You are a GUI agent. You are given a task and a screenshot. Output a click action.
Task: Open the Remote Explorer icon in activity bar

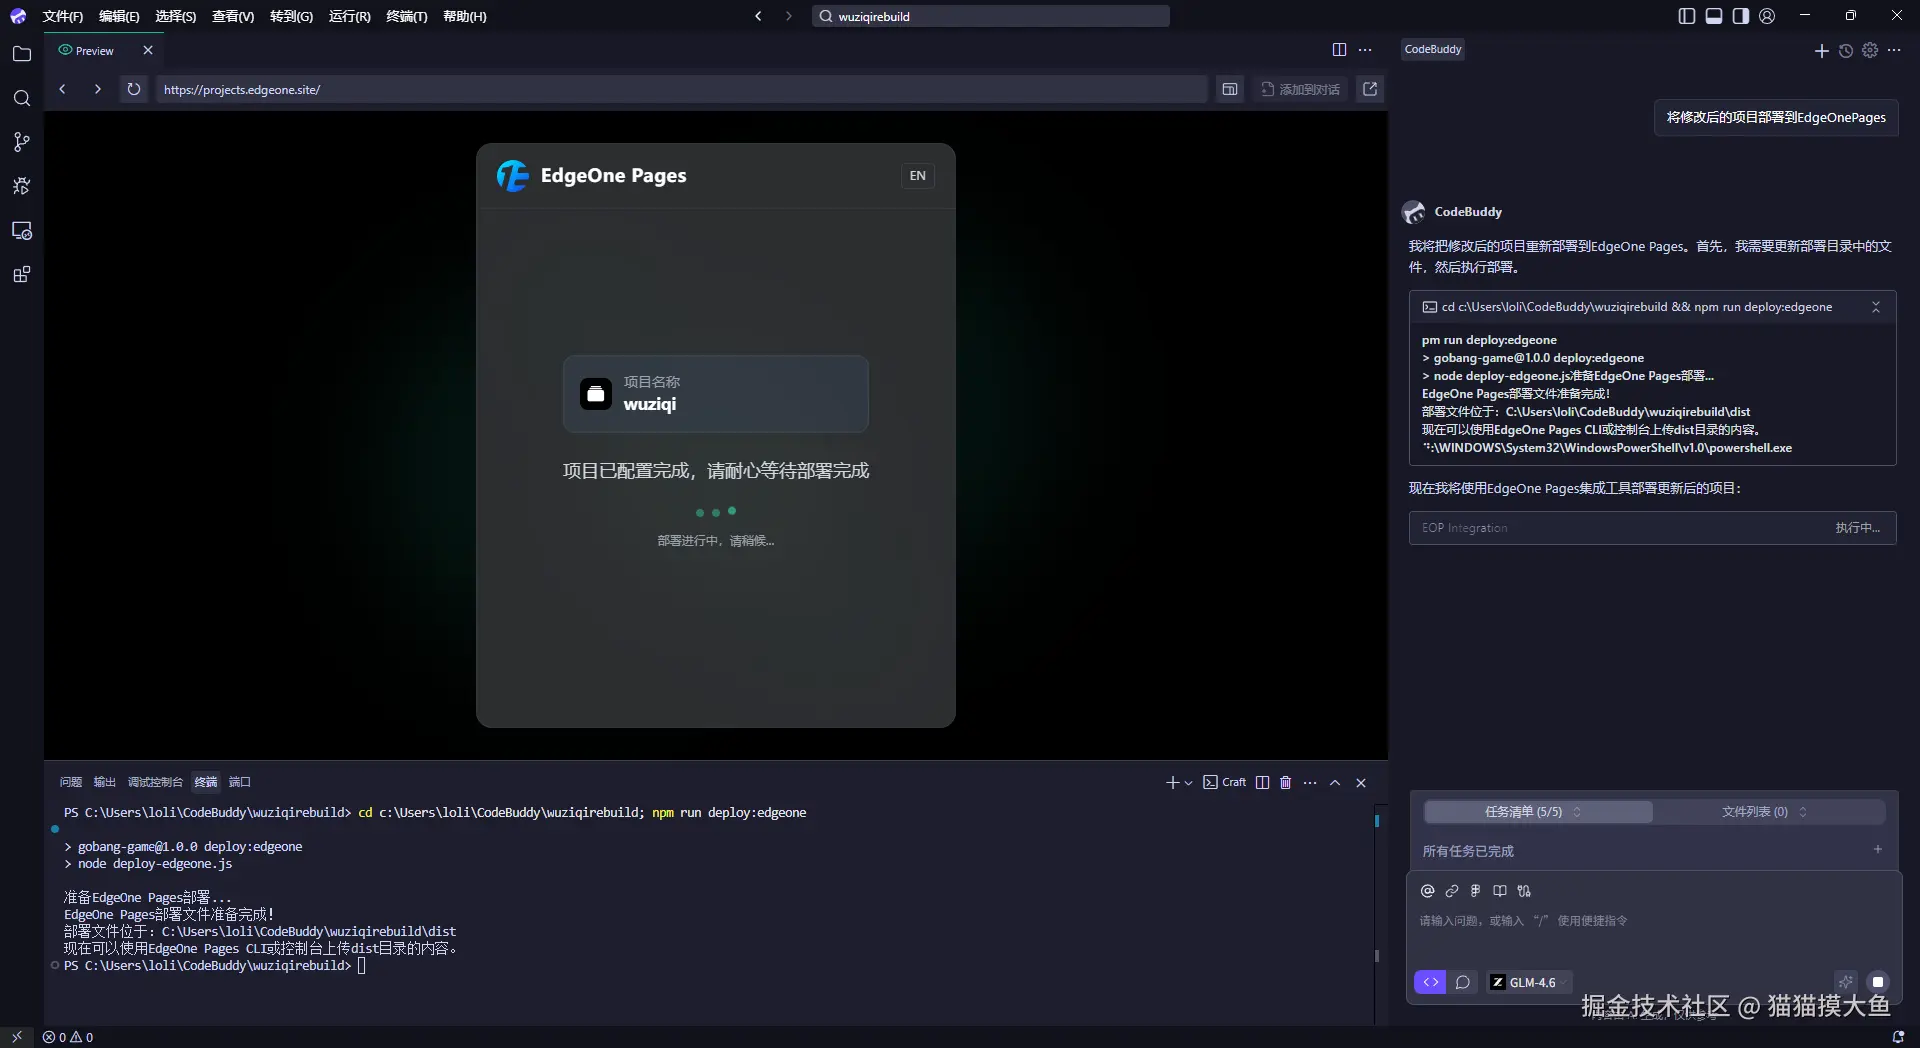click(22, 231)
